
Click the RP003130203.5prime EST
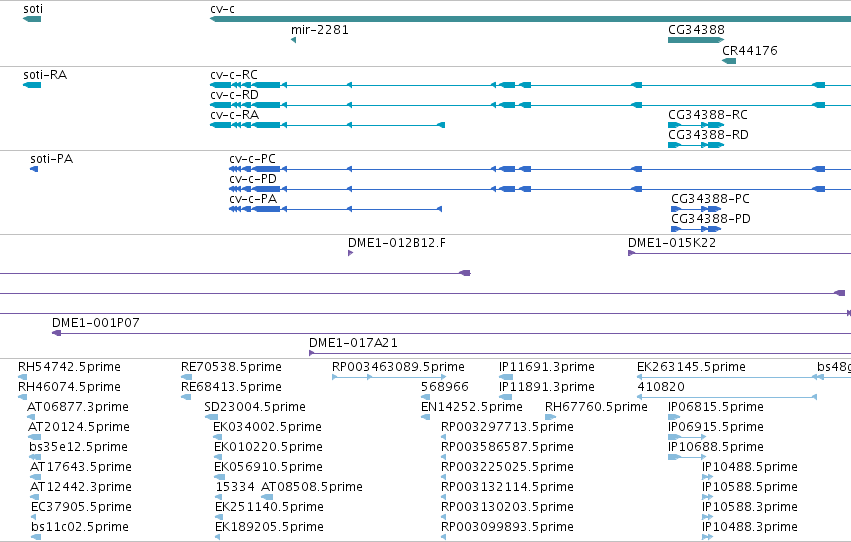444,517
